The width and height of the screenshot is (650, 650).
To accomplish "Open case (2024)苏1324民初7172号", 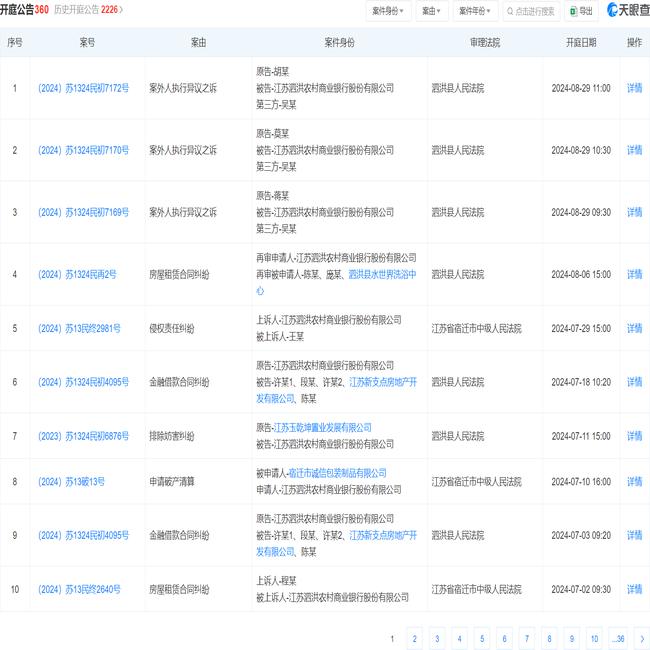I will [83, 88].
